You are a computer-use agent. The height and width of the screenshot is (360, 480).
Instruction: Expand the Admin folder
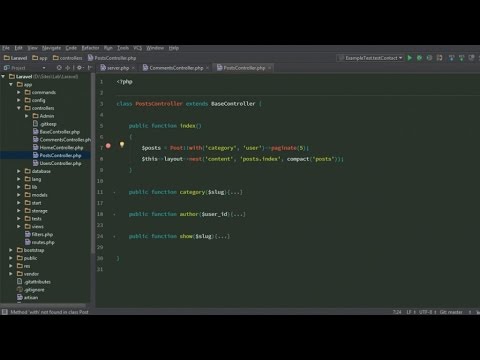27,116
